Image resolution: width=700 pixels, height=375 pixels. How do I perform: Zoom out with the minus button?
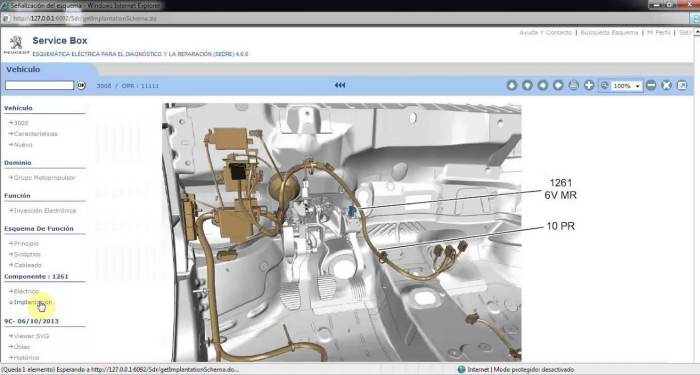651,85
